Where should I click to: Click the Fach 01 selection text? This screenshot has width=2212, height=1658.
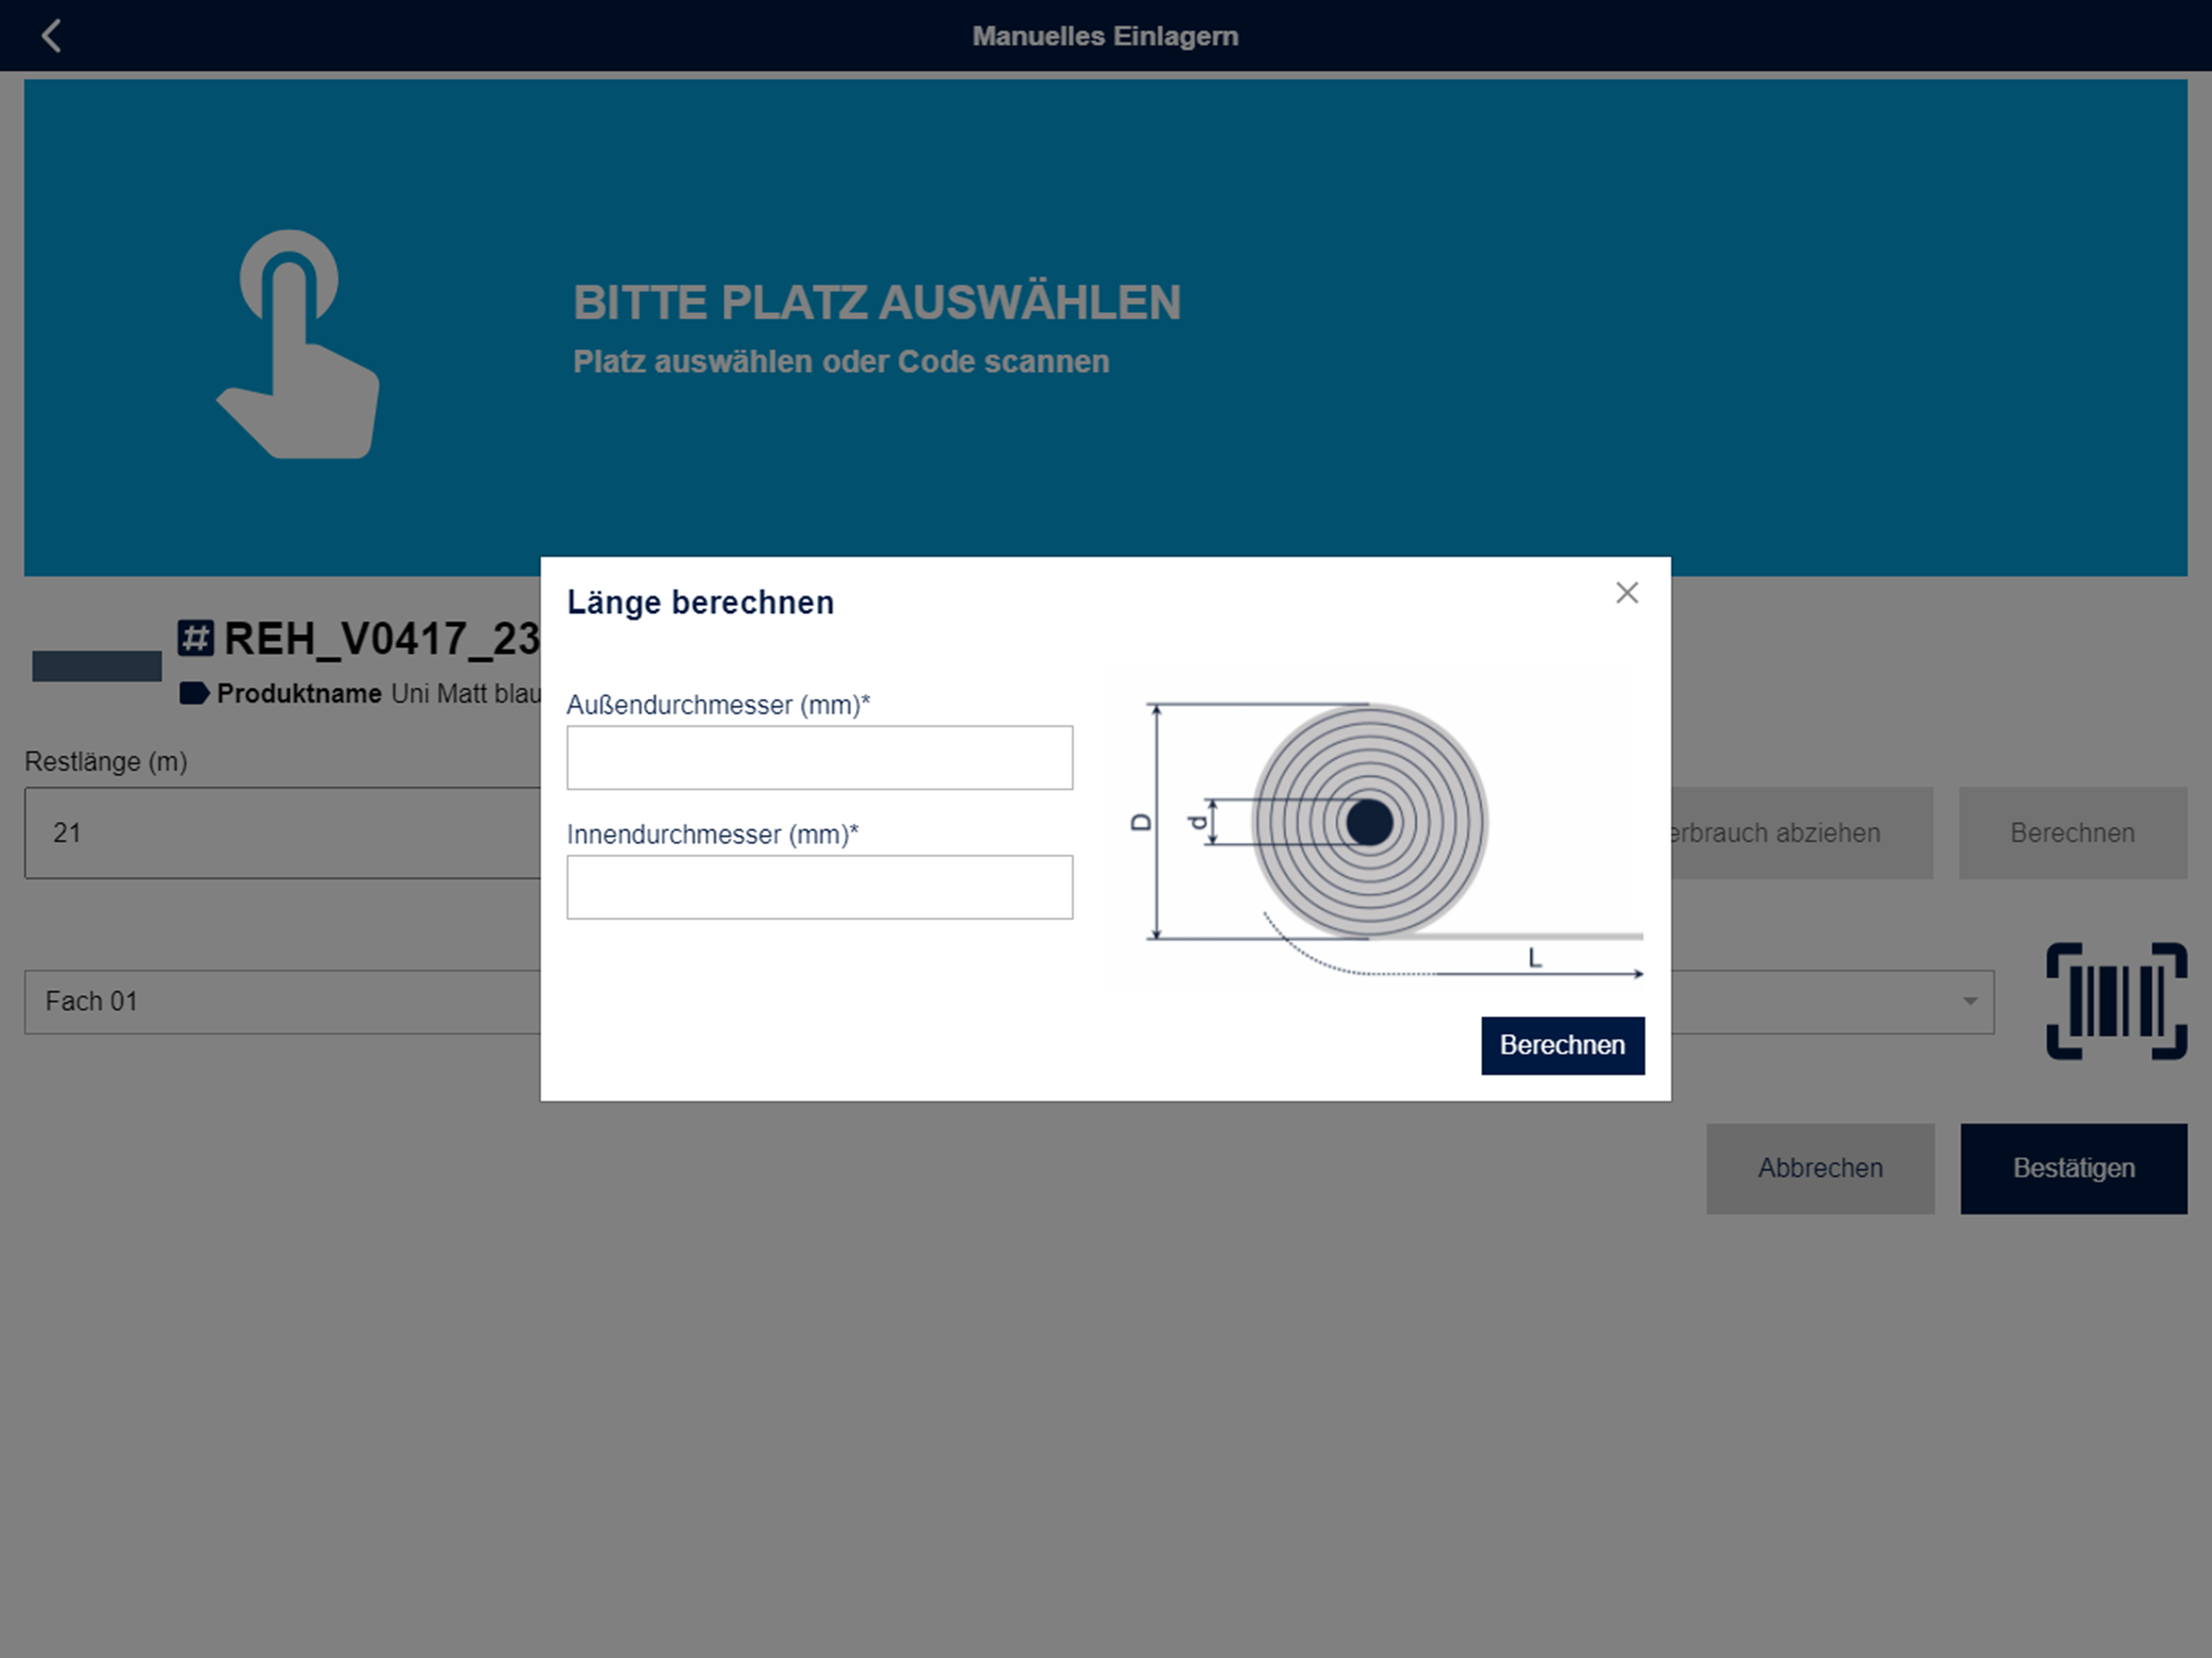click(91, 1001)
